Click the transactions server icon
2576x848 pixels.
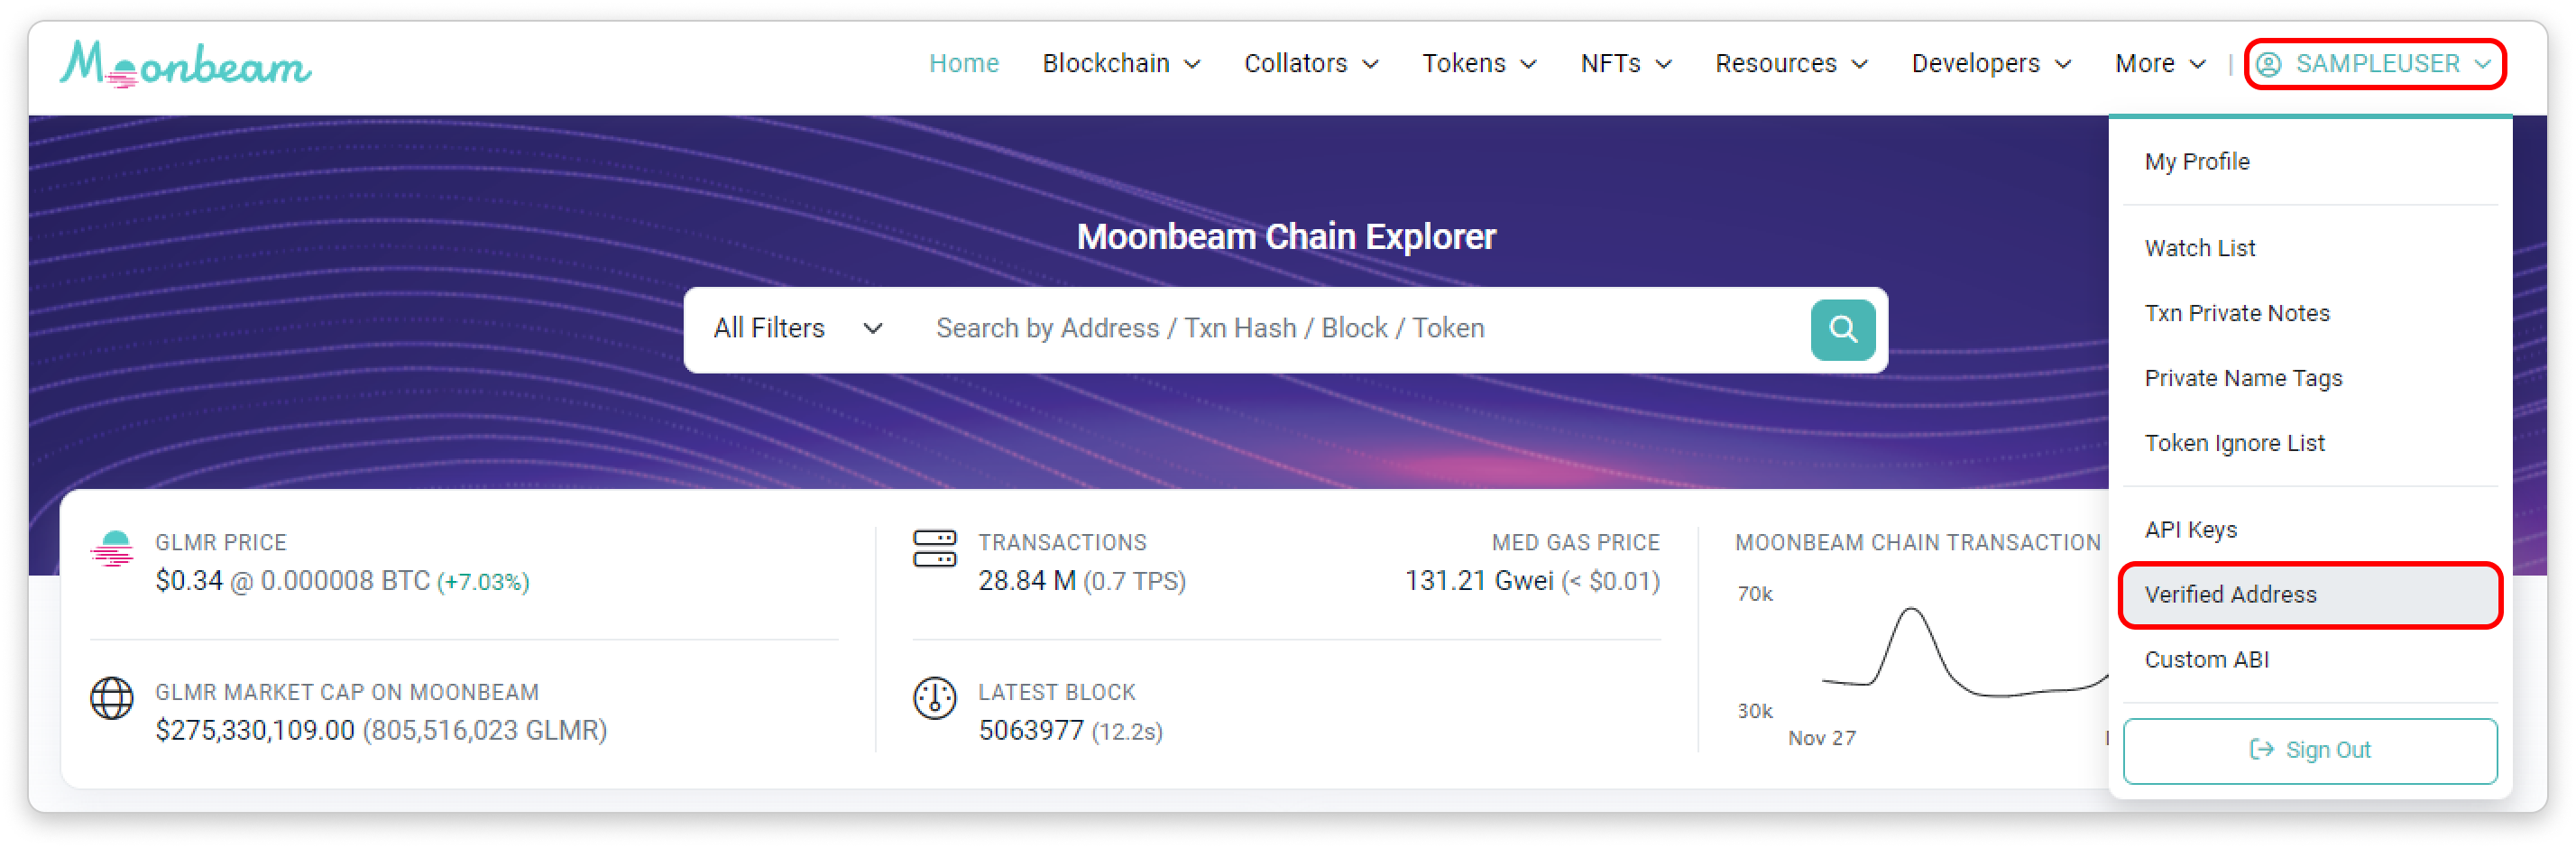(934, 549)
